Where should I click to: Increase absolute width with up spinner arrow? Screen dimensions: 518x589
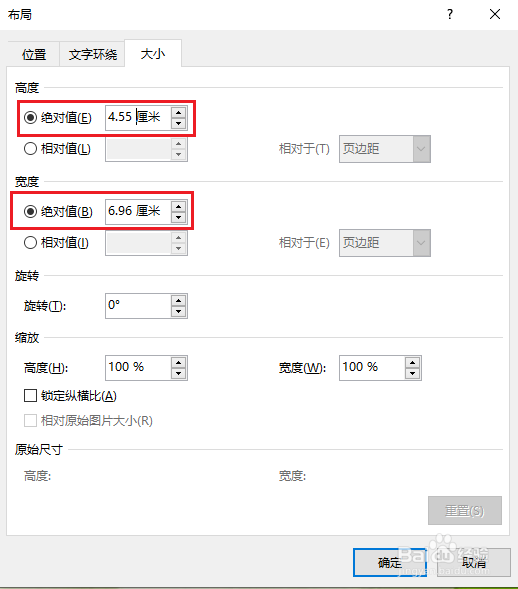pyautogui.click(x=178, y=207)
